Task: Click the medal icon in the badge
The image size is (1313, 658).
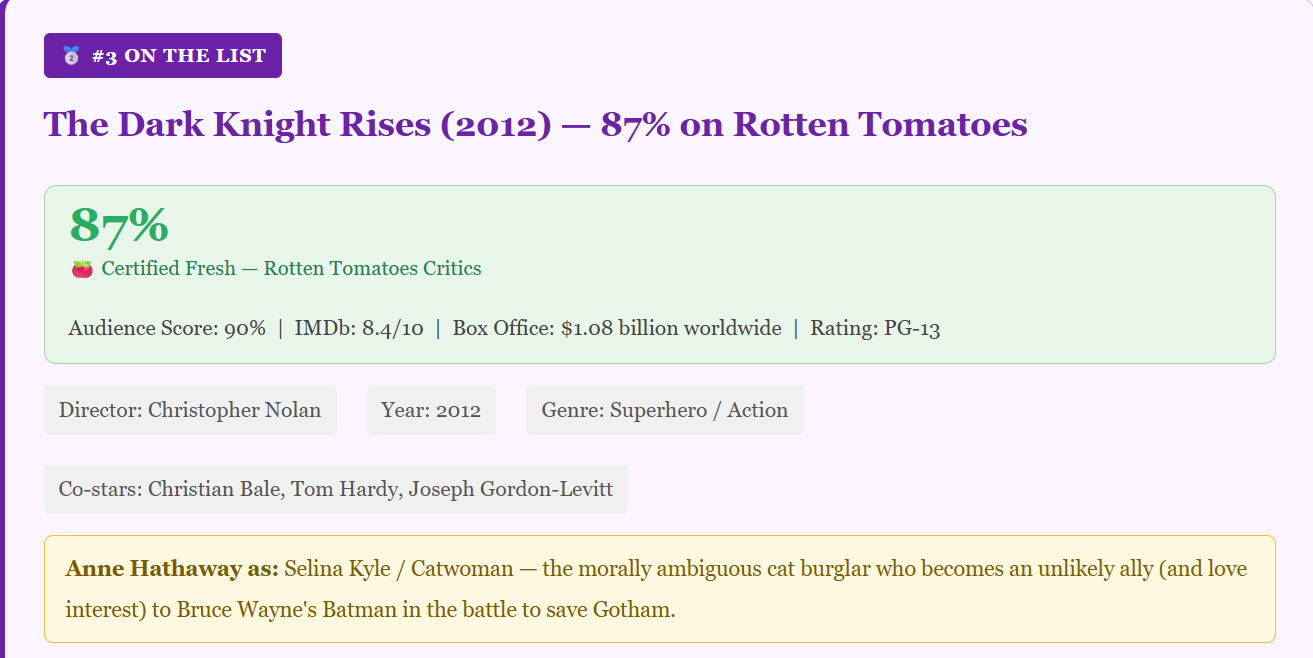Action: [70, 56]
